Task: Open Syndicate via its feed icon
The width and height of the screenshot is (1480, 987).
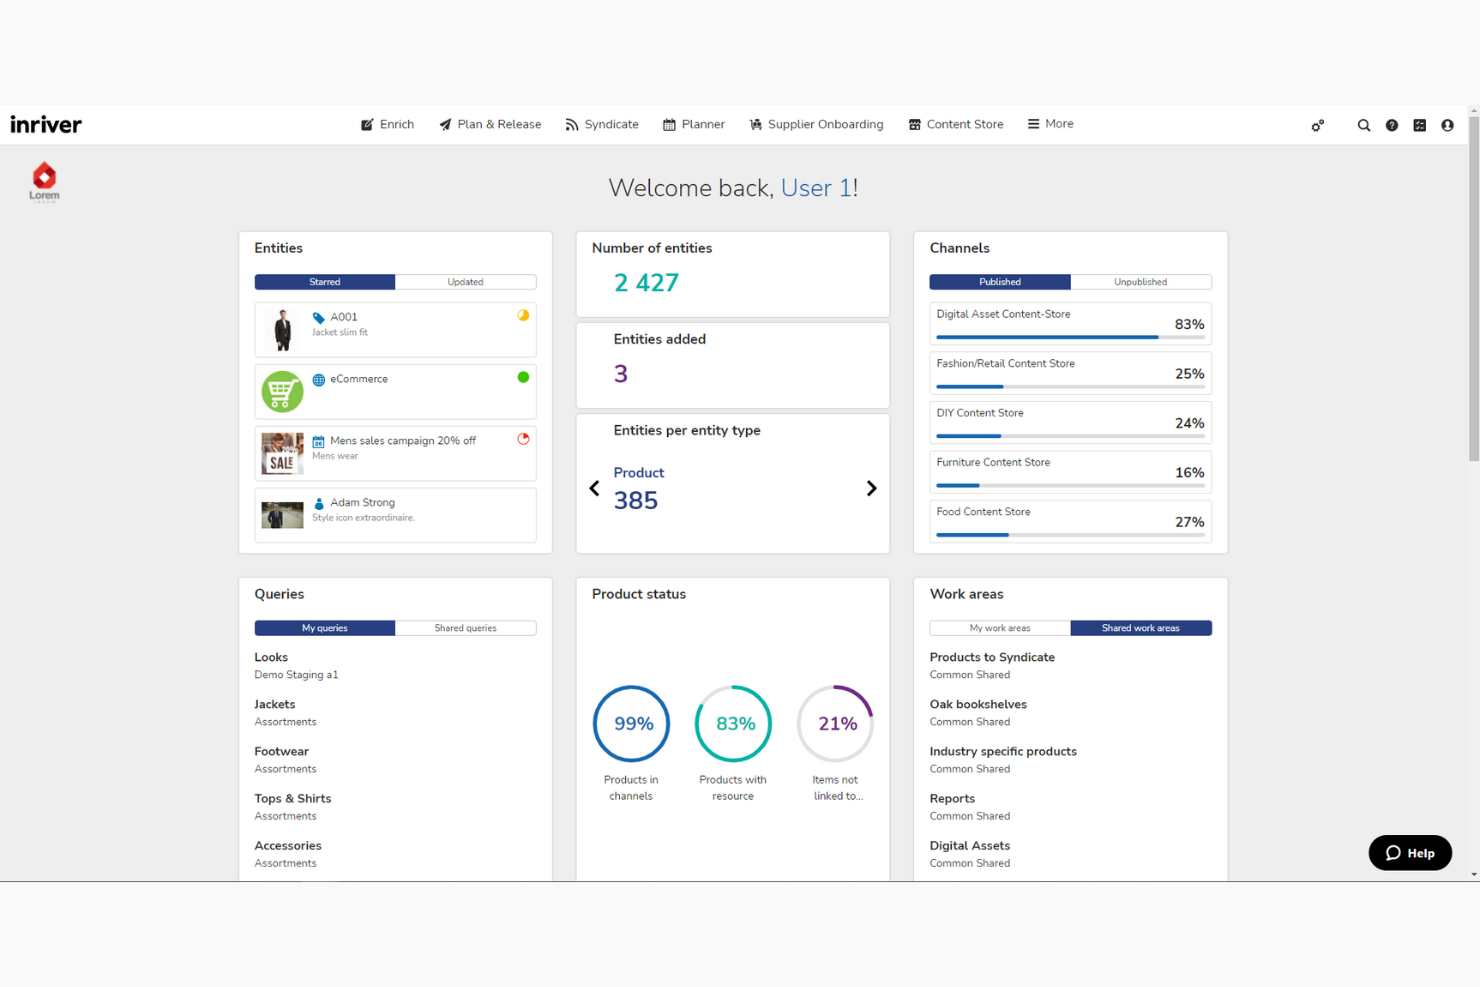Action: tap(571, 124)
